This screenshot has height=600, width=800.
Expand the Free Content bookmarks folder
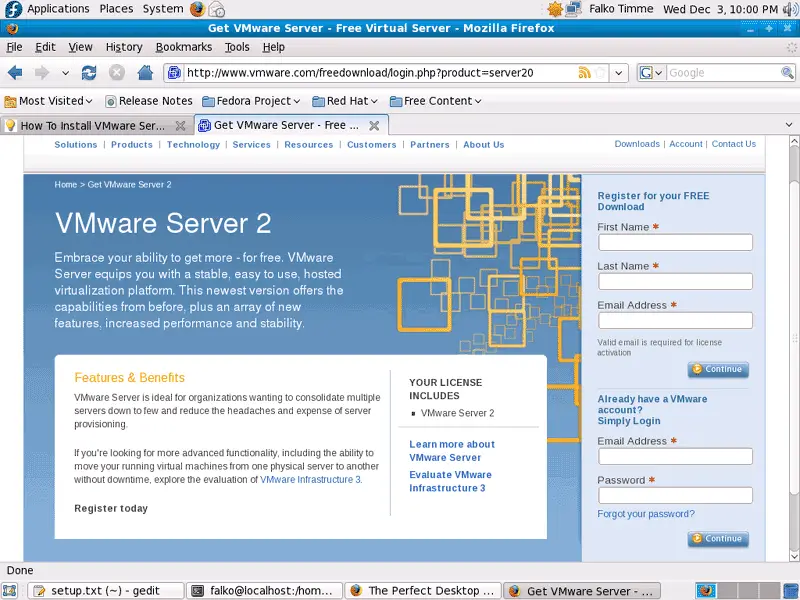click(435, 101)
